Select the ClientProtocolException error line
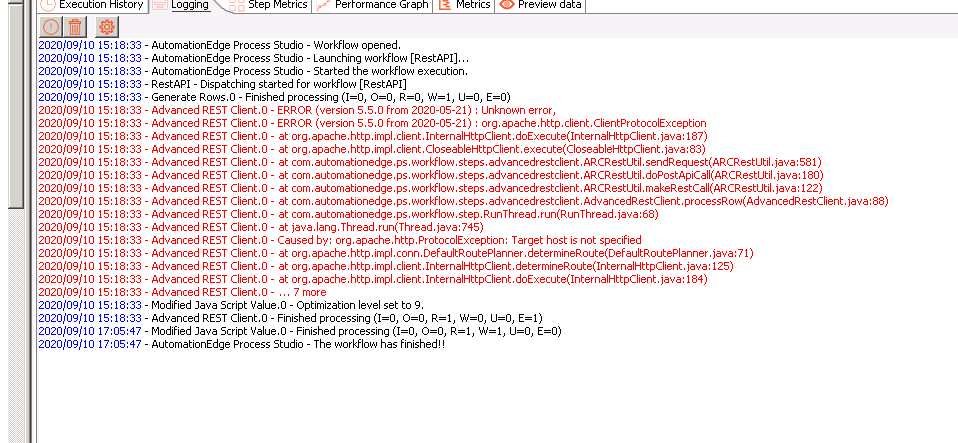 (372, 123)
